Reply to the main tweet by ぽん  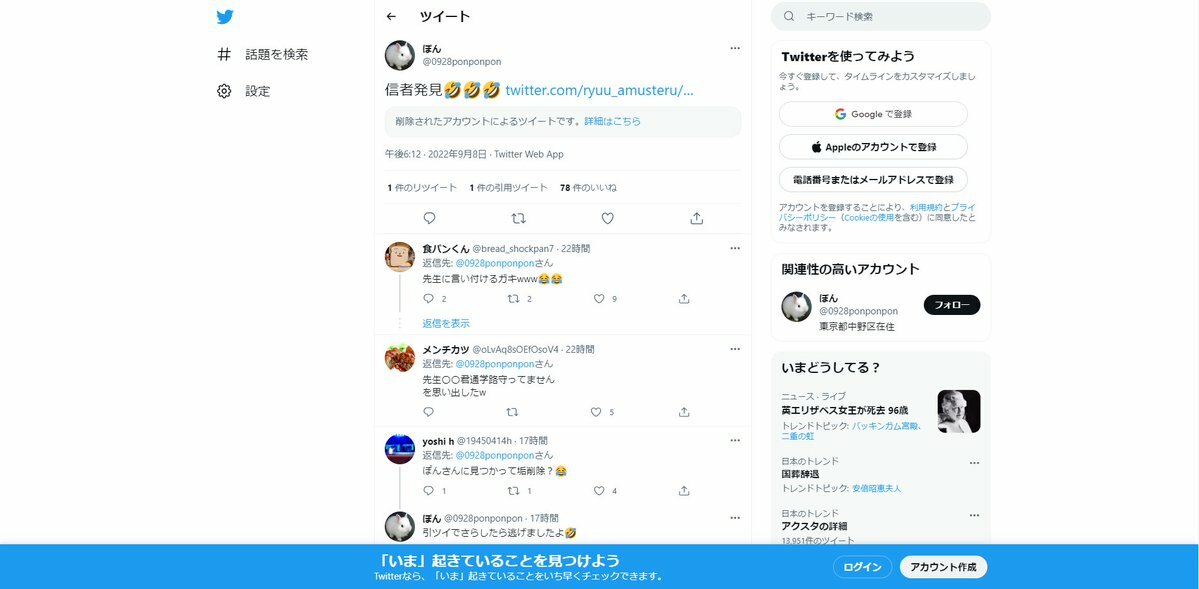click(429, 218)
